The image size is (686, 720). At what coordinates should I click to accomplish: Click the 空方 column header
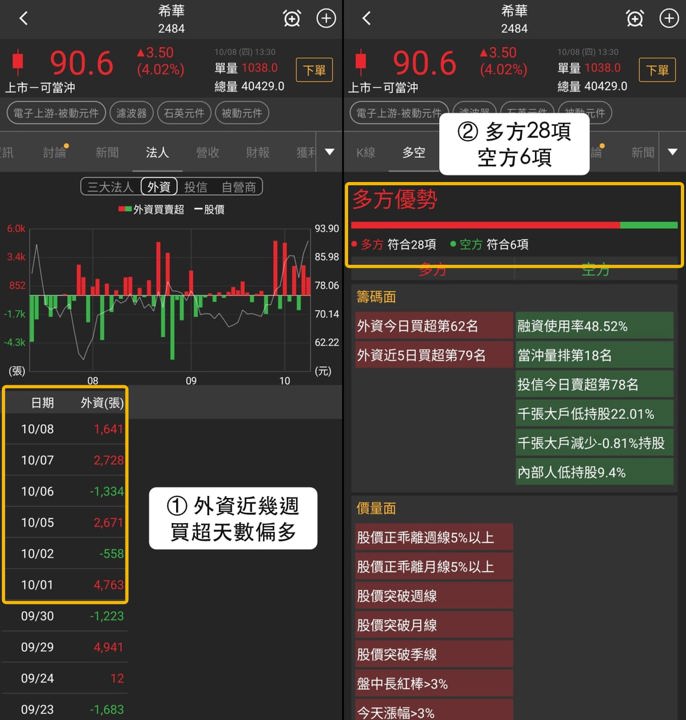pyautogui.click(x=595, y=270)
